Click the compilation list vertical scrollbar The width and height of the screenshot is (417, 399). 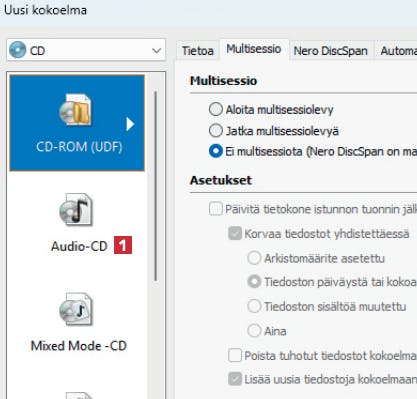pos(155,186)
